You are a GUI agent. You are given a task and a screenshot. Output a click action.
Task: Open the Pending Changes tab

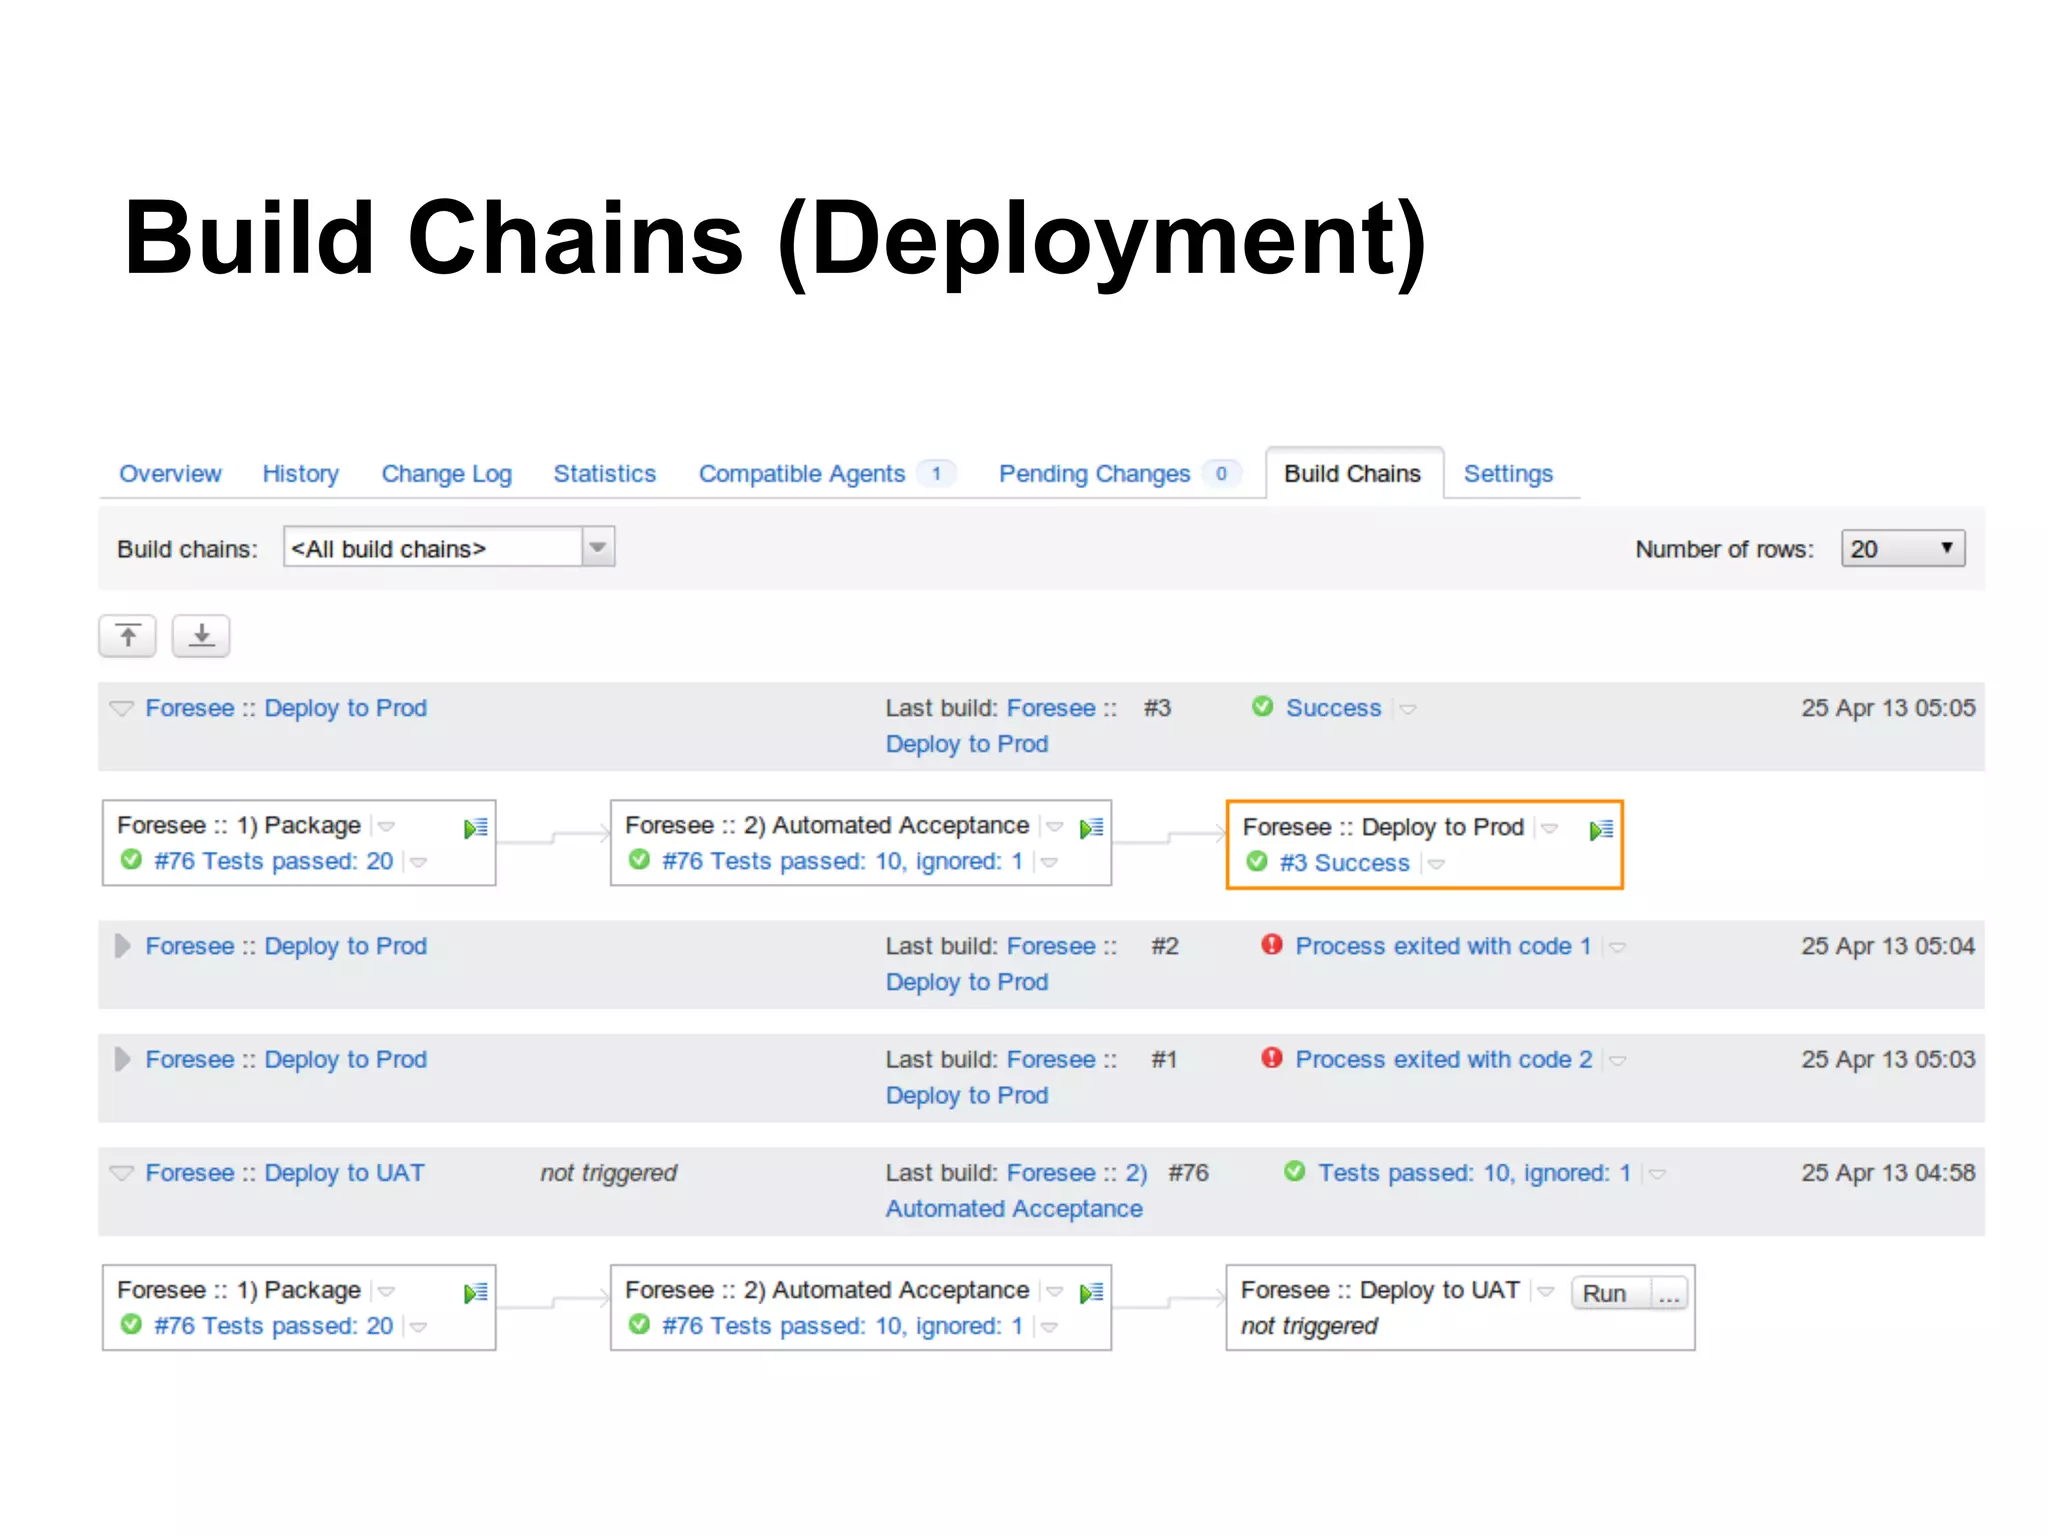click(x=1095, y=473)
